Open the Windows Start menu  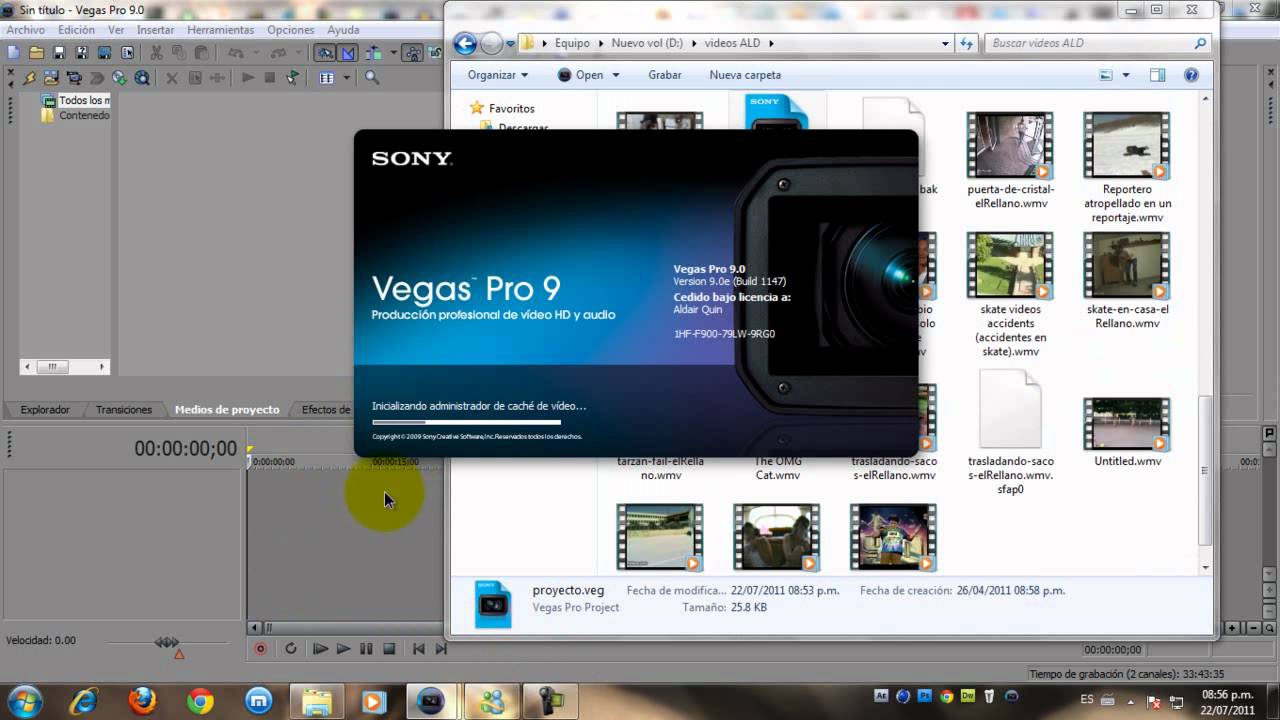(23, 700)
